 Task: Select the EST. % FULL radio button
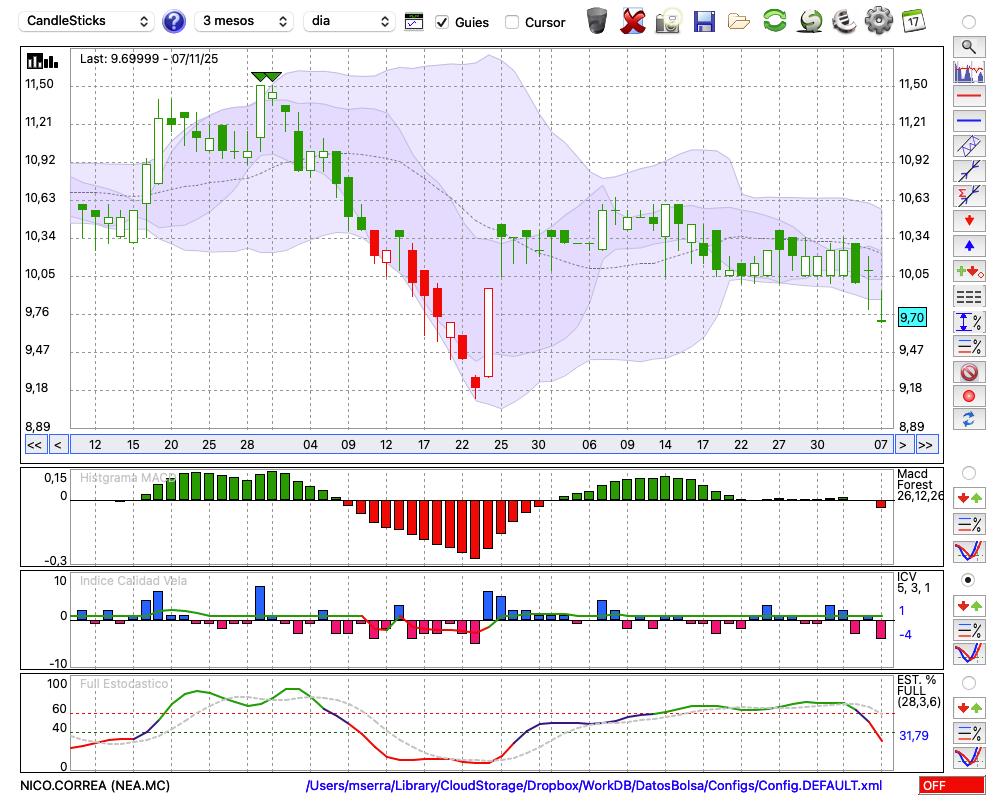pos(968,682)
